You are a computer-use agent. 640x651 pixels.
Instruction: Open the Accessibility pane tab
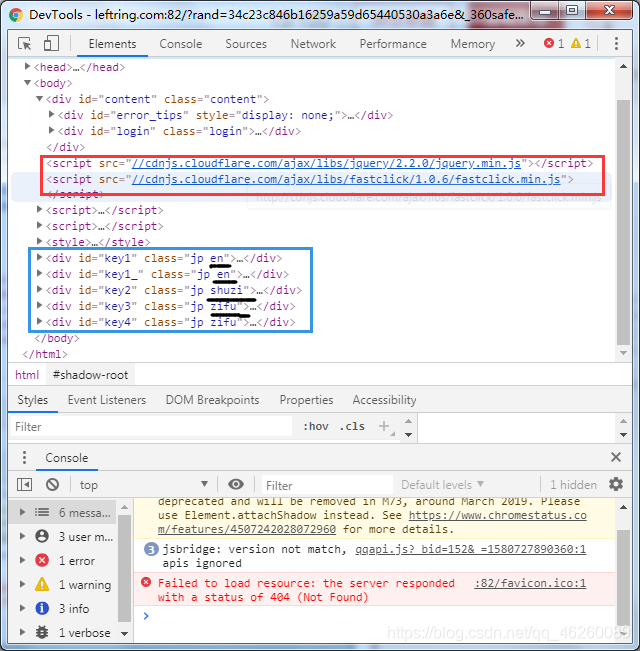384,400
